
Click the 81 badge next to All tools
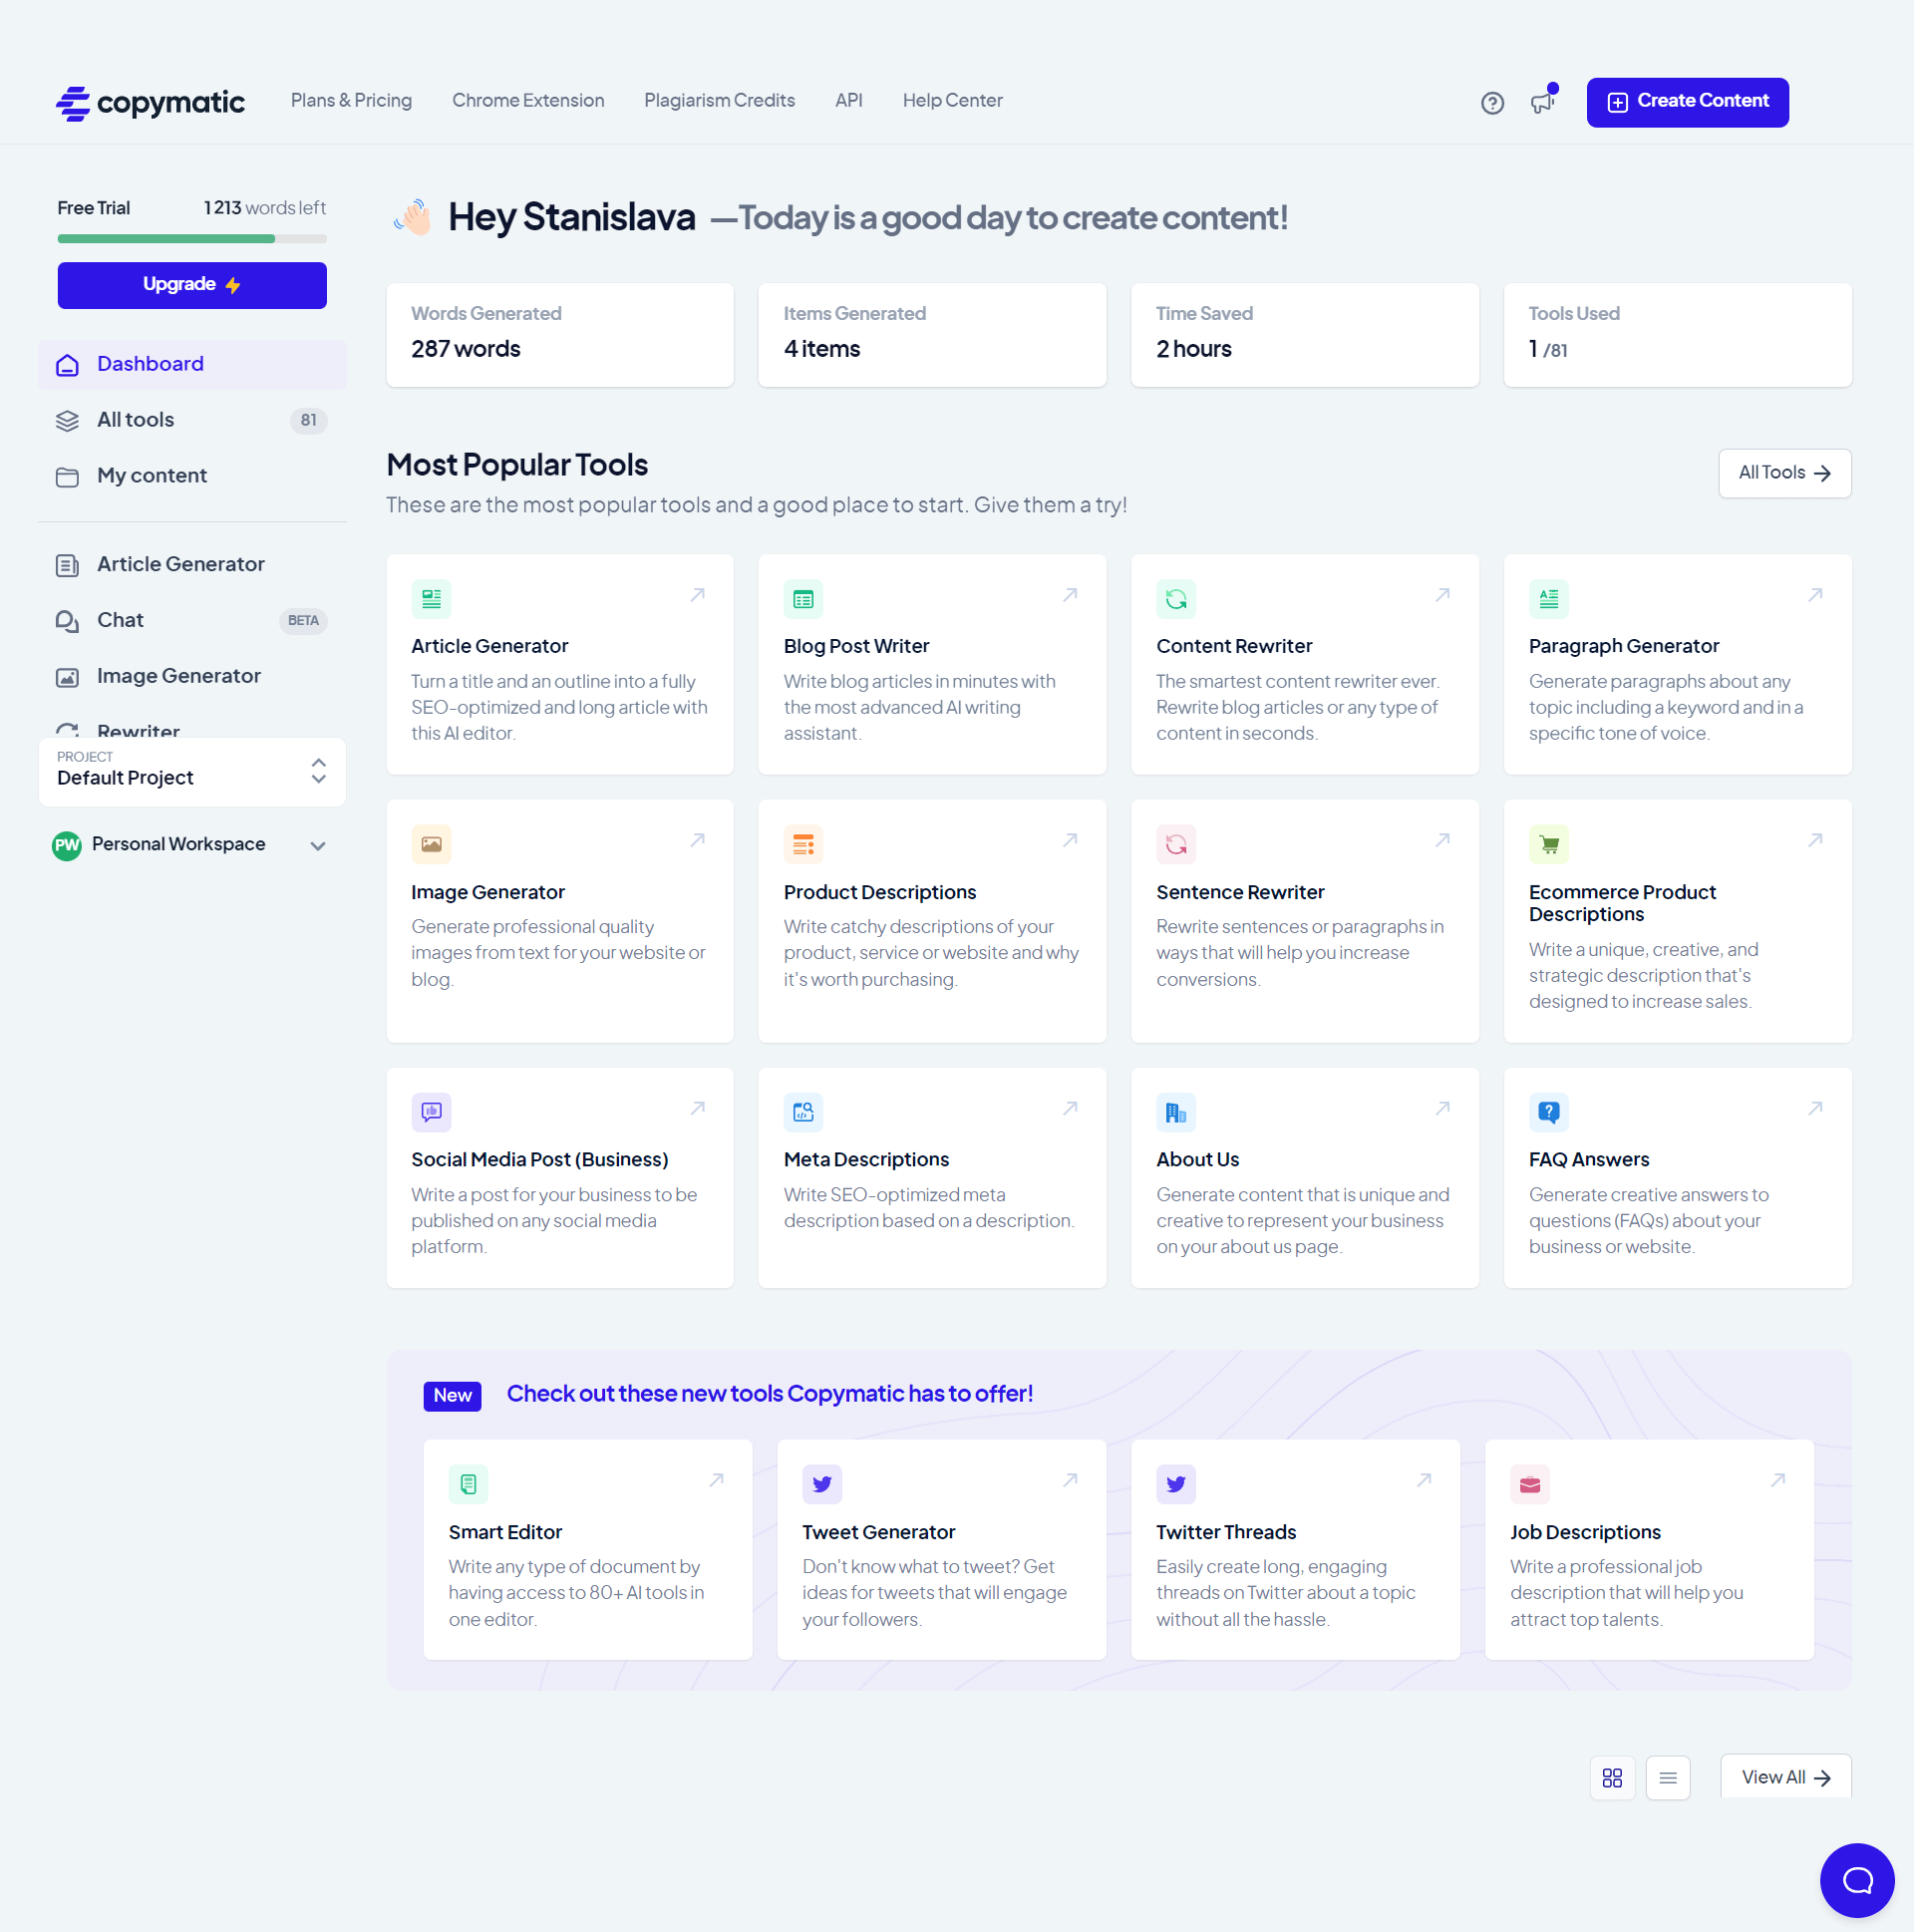(x=308, y=421)
